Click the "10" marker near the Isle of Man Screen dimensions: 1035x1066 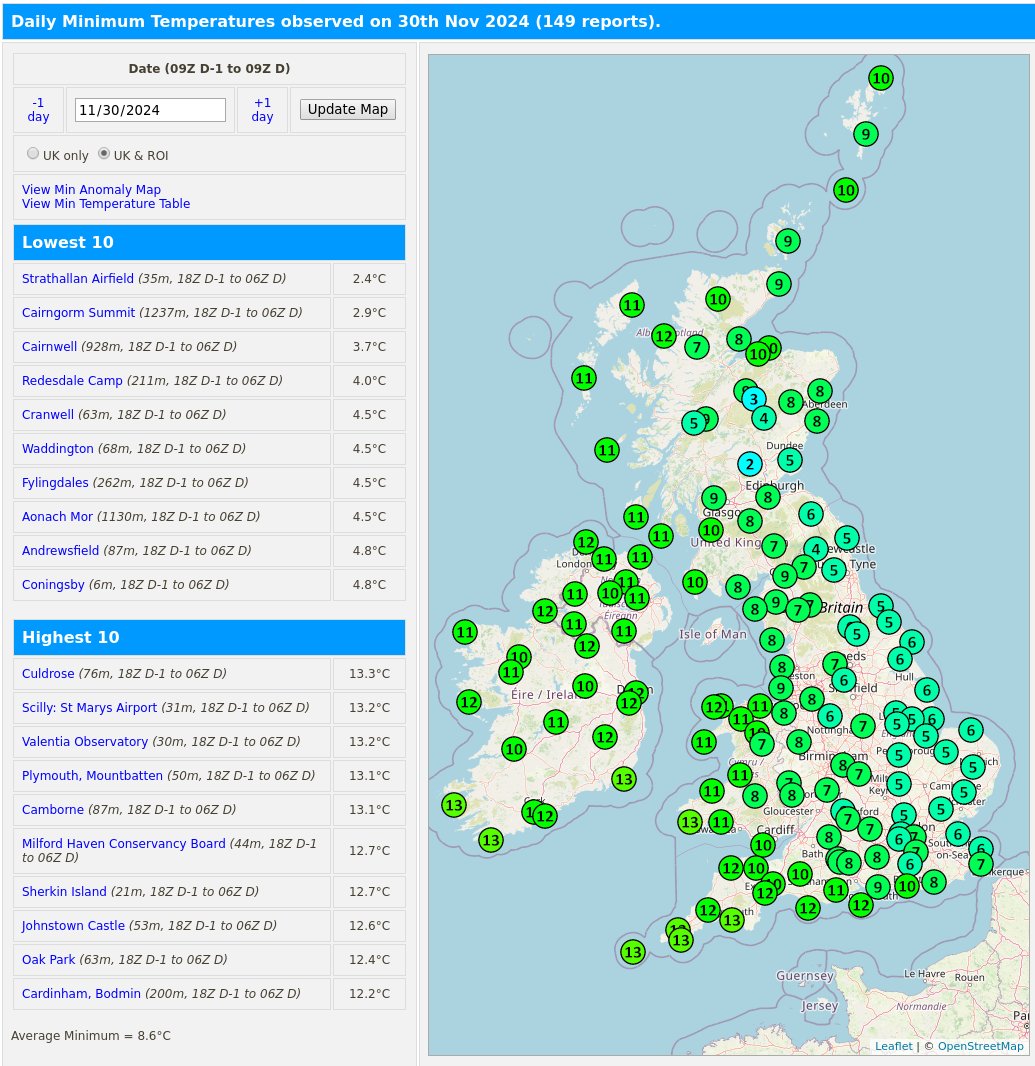tap(694, 581)
